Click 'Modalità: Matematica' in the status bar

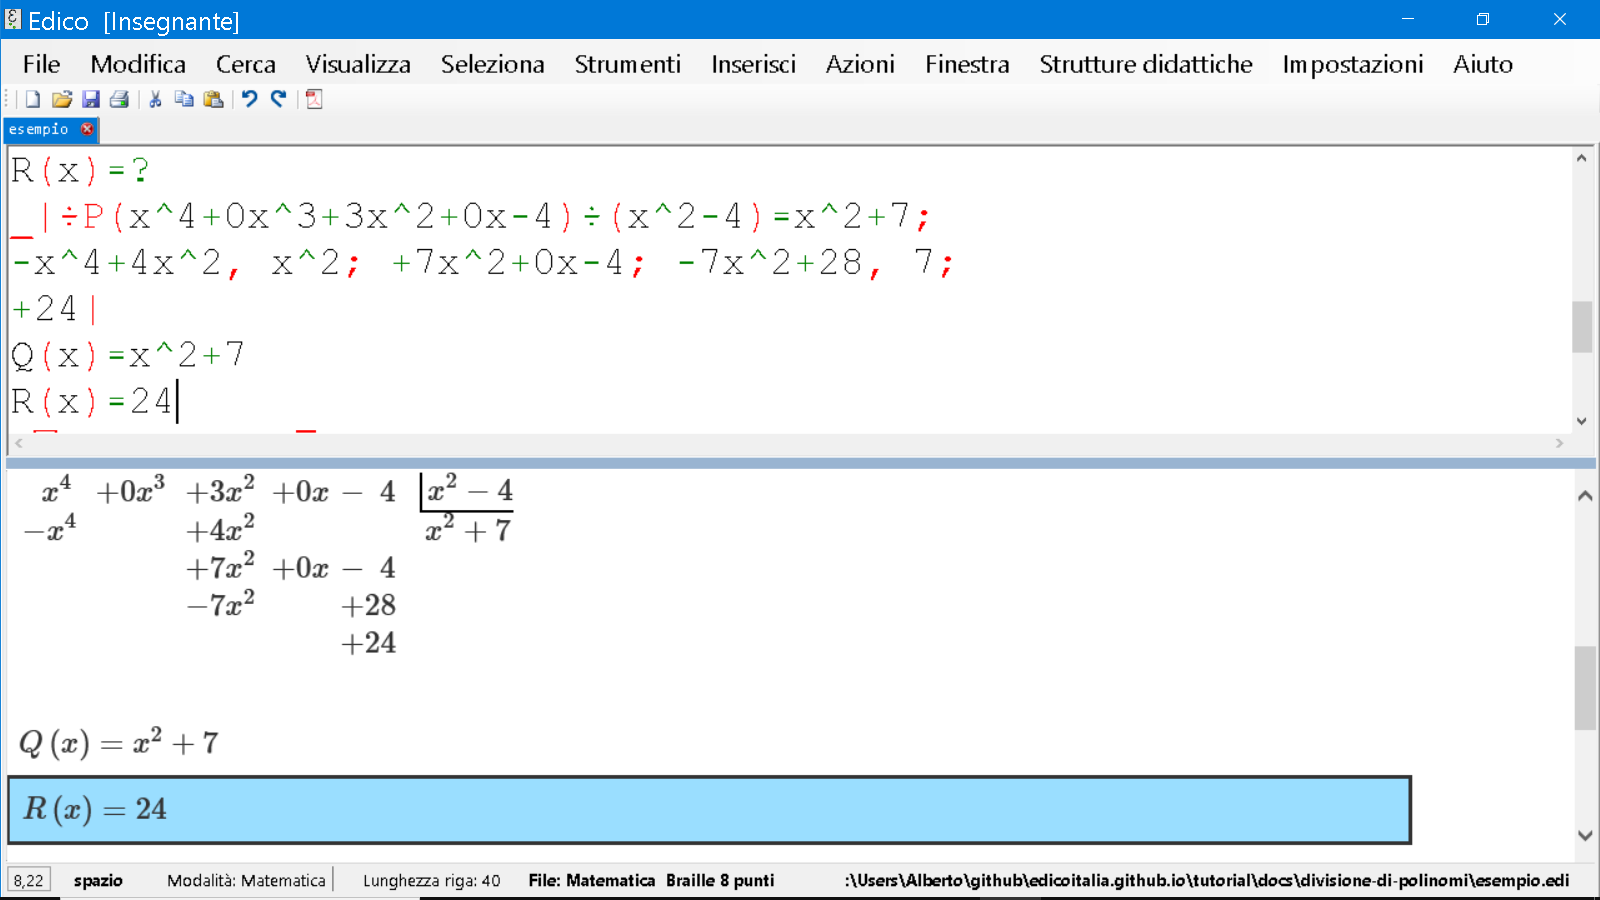(246, 880)
